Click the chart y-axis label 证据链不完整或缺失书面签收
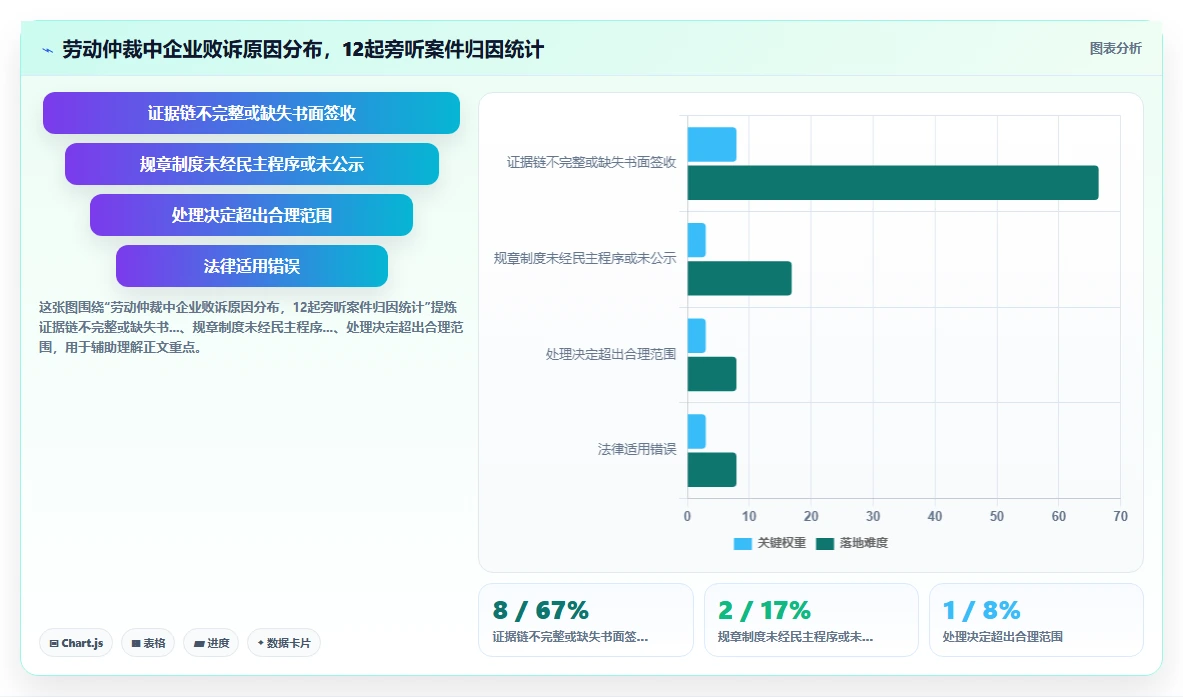Screen dimensions: 1183x697 (x=591, y=162)
